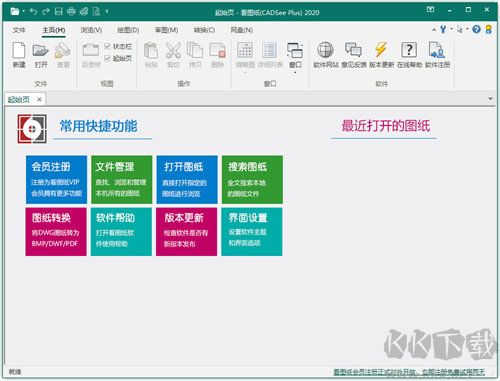The width and height of the screenshot is (500, 381).
Task: Click the 意见反馈 (Feedback) chat icon
Action: (353, 50)
